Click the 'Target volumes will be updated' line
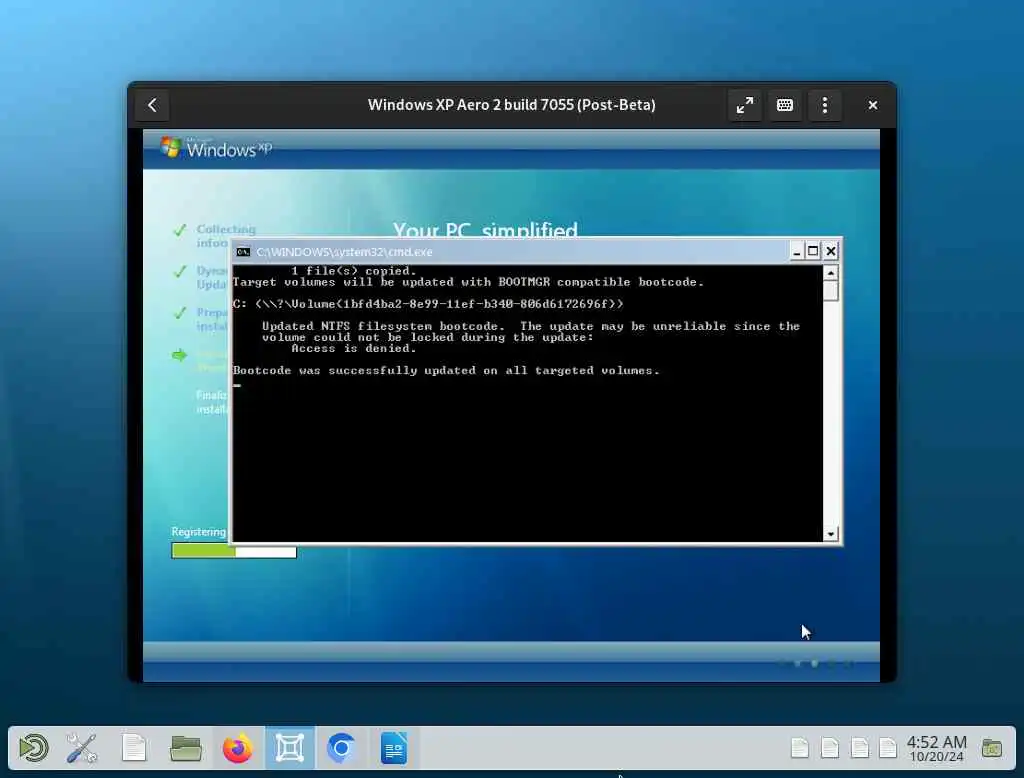The width and height of the screenshot is (1024, 778). [468, 282]
